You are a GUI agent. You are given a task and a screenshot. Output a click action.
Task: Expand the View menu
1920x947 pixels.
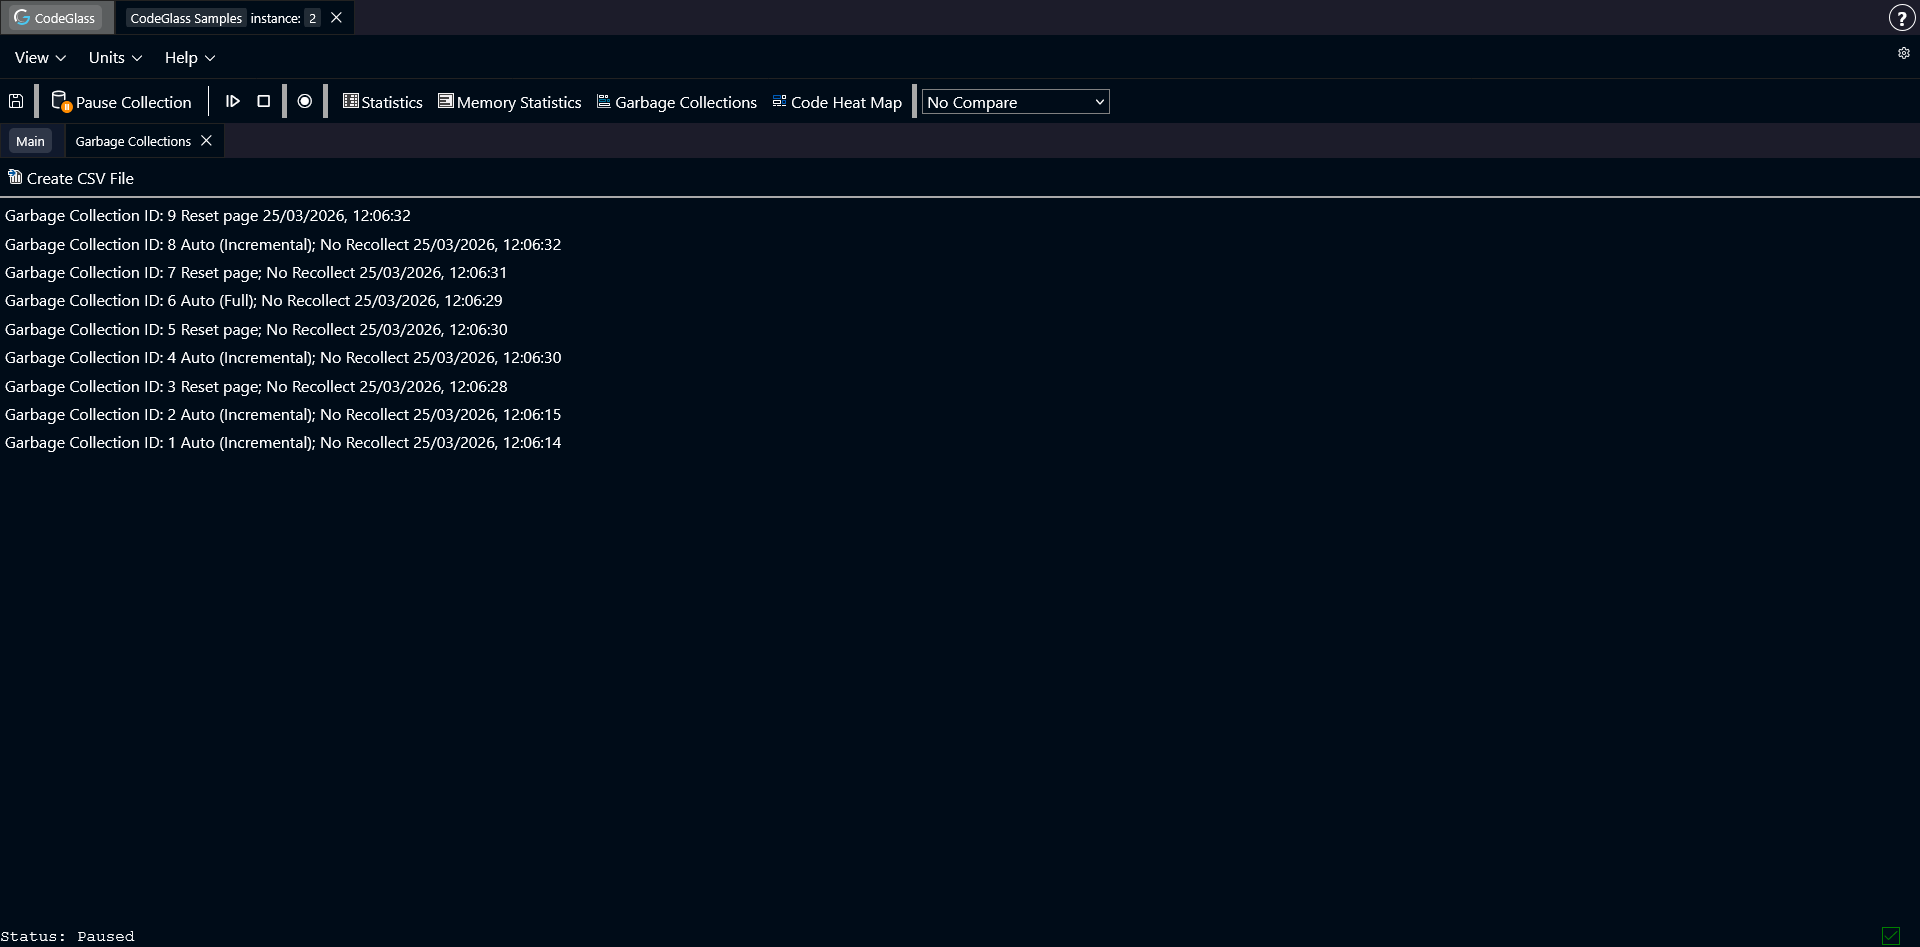point(38,57)
